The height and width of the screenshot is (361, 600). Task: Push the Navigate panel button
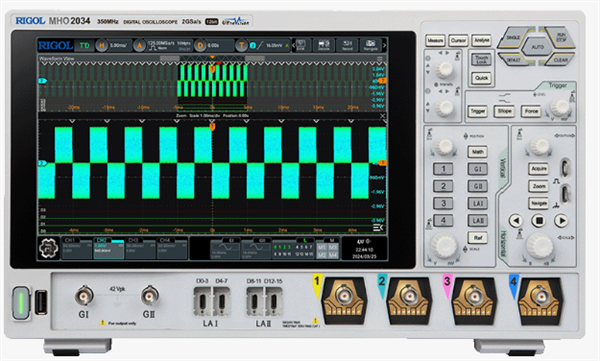click(x=538, y=203)
